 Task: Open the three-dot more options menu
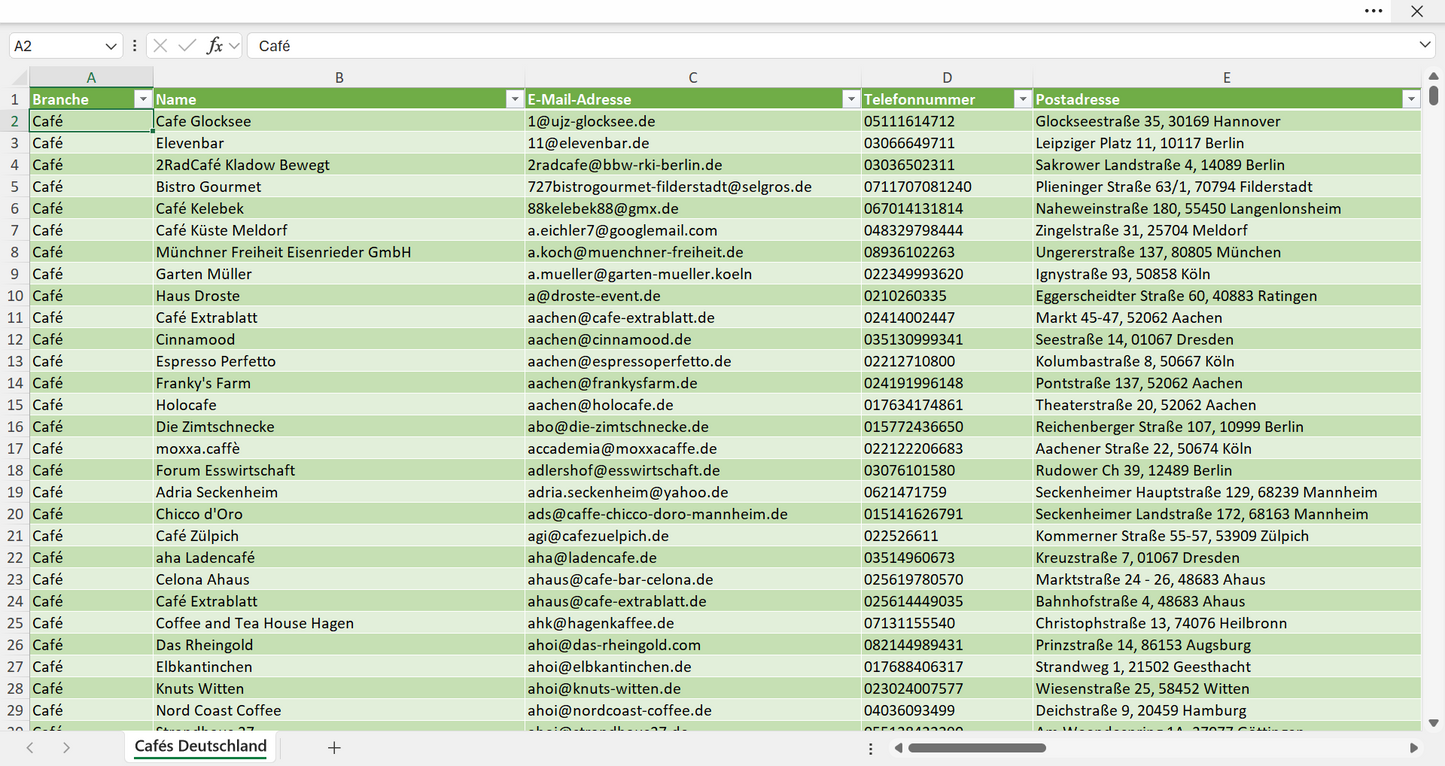coord(1374,11)
